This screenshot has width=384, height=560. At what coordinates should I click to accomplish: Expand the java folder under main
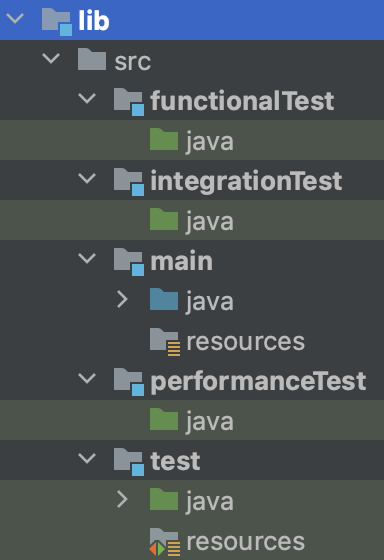(122, 299)
